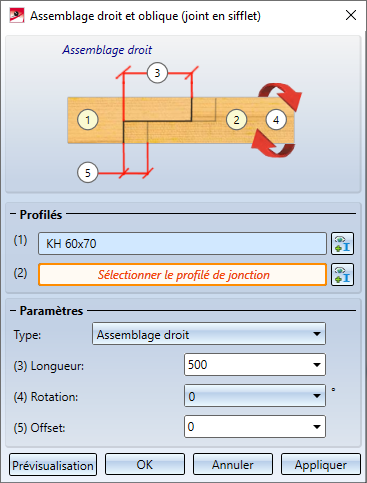The height and width of the screenshot is (483, 367).
Task: Click the select-profile icon for profile (1)
Action: click(342, 244)
